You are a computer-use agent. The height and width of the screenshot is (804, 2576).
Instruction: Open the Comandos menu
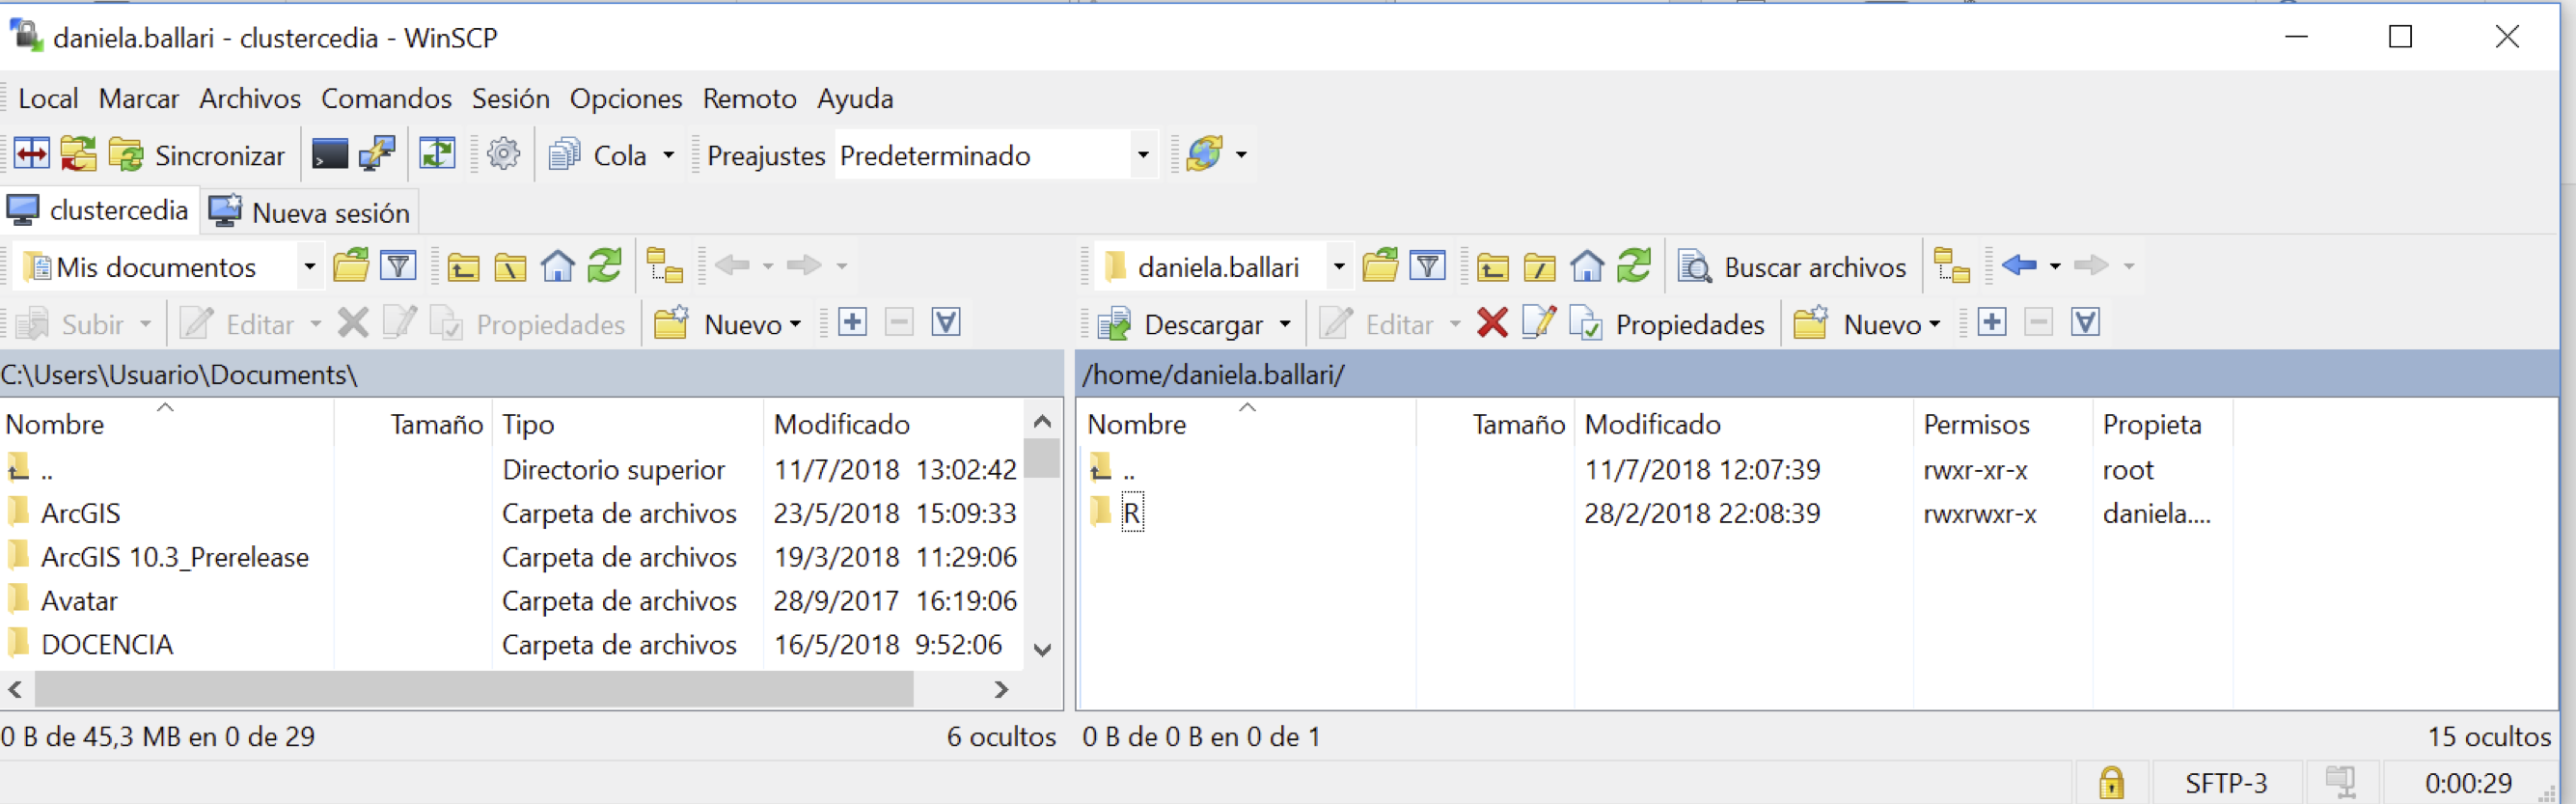click(386, 98)
